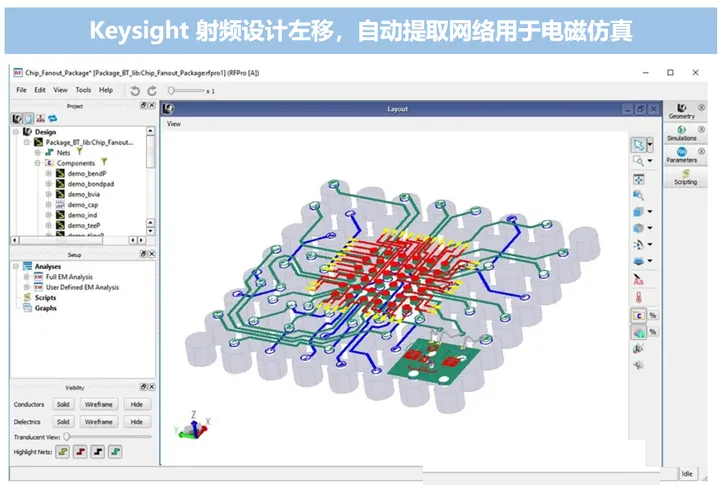Viewport: 720px width, 485px height.
Task: Click the Project tree vertical scrollbar
Action: pos(150,154)
